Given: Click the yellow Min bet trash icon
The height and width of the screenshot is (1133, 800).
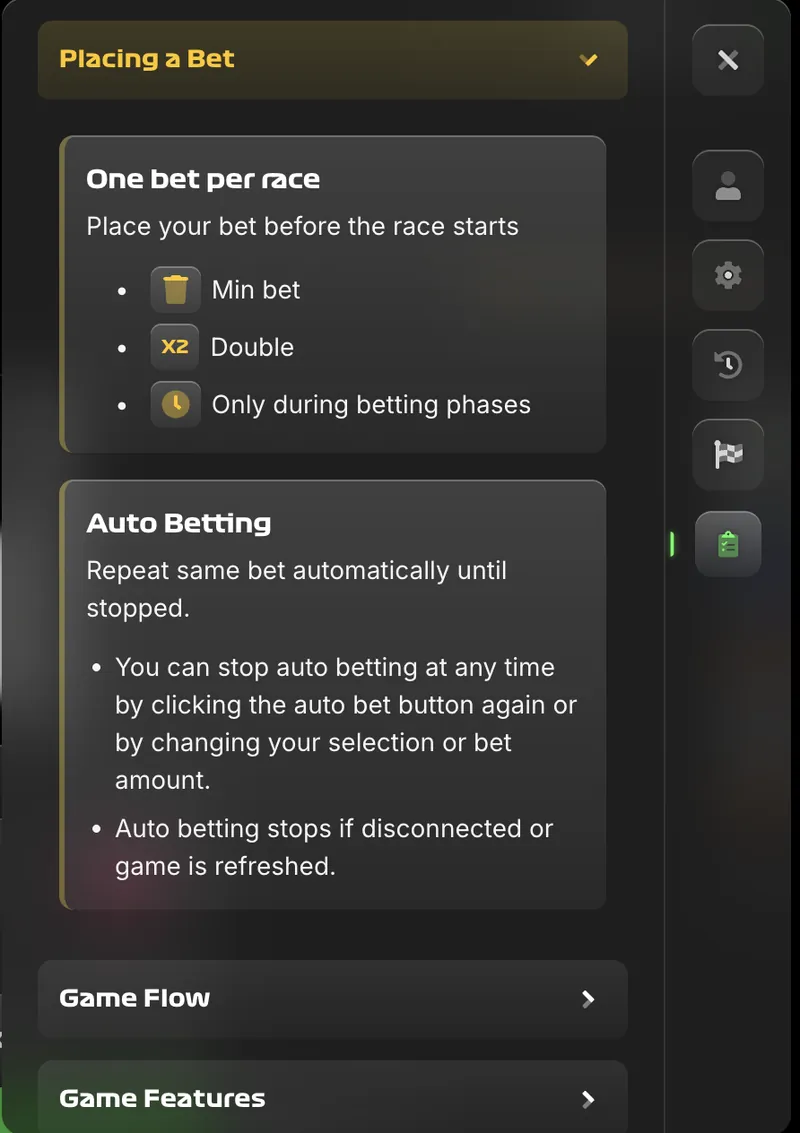Looking at the screenshot, I should coord(175,289).
